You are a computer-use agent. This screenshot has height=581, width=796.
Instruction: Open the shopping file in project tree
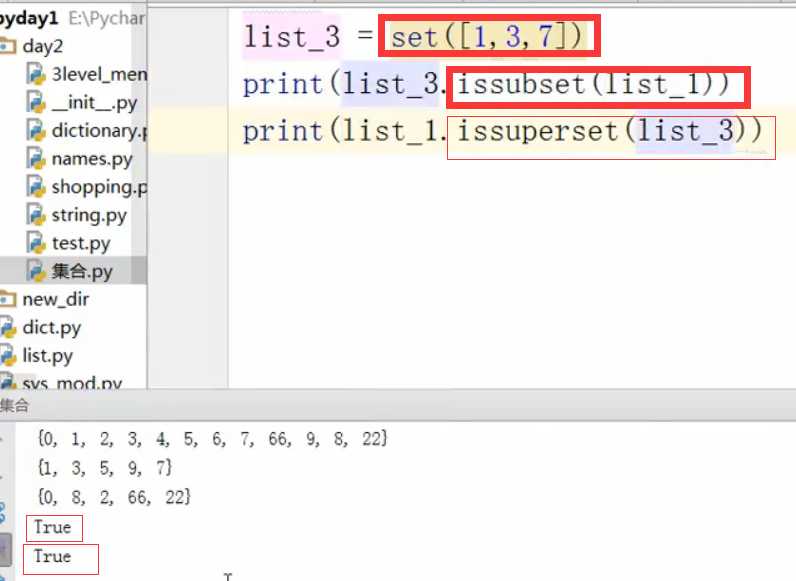click(x=99, y=187)
